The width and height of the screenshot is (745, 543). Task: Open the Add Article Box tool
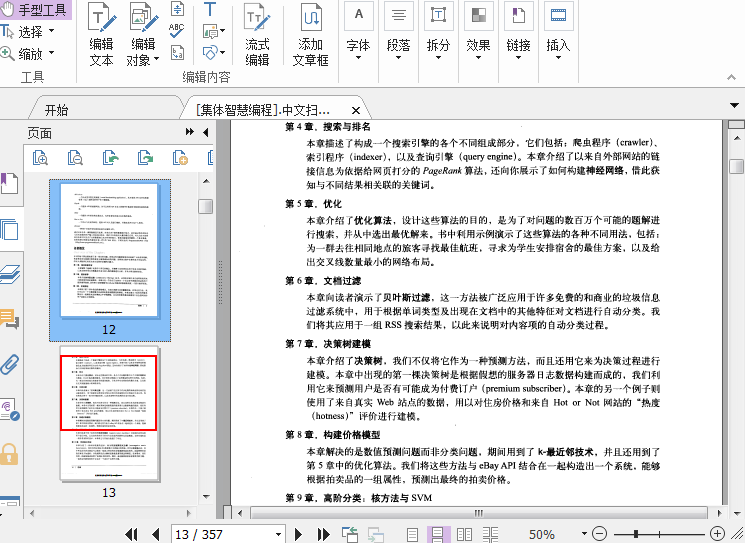click(310, 36)
